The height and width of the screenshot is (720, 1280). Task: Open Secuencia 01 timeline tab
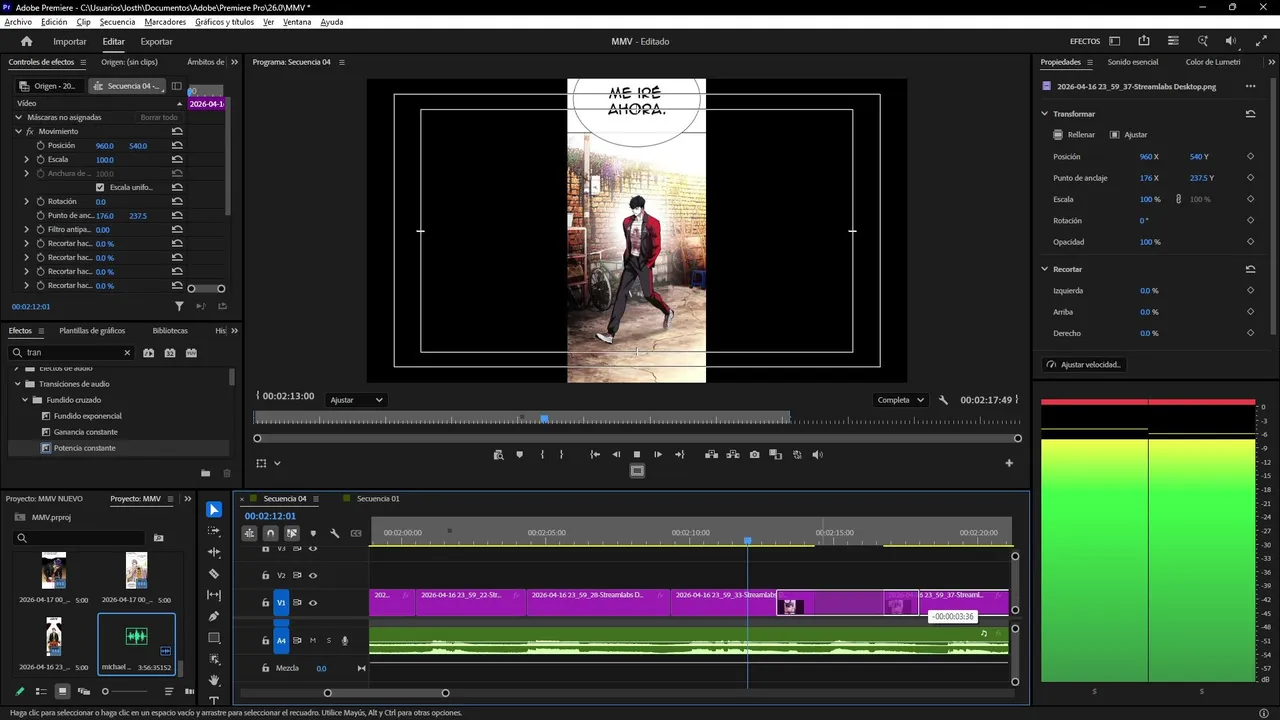pos(378,498)
